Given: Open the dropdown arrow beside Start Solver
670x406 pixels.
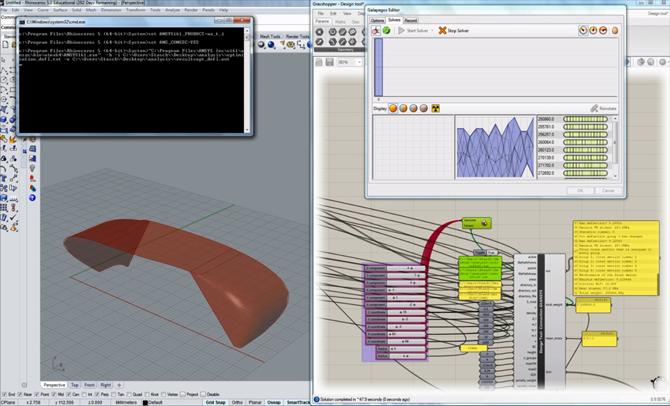Looking at the screenshot, I should pyautogui.click(x=432, y=31).
